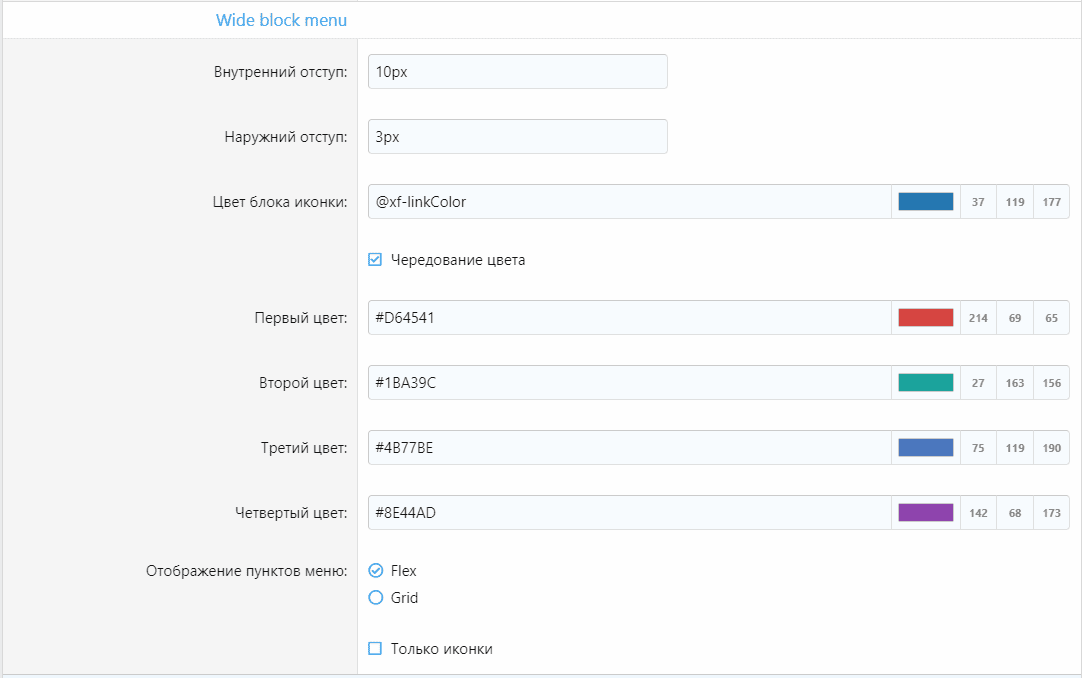
Task: Click the Третий цвет hex field
Action: click(x=628, y=448)
